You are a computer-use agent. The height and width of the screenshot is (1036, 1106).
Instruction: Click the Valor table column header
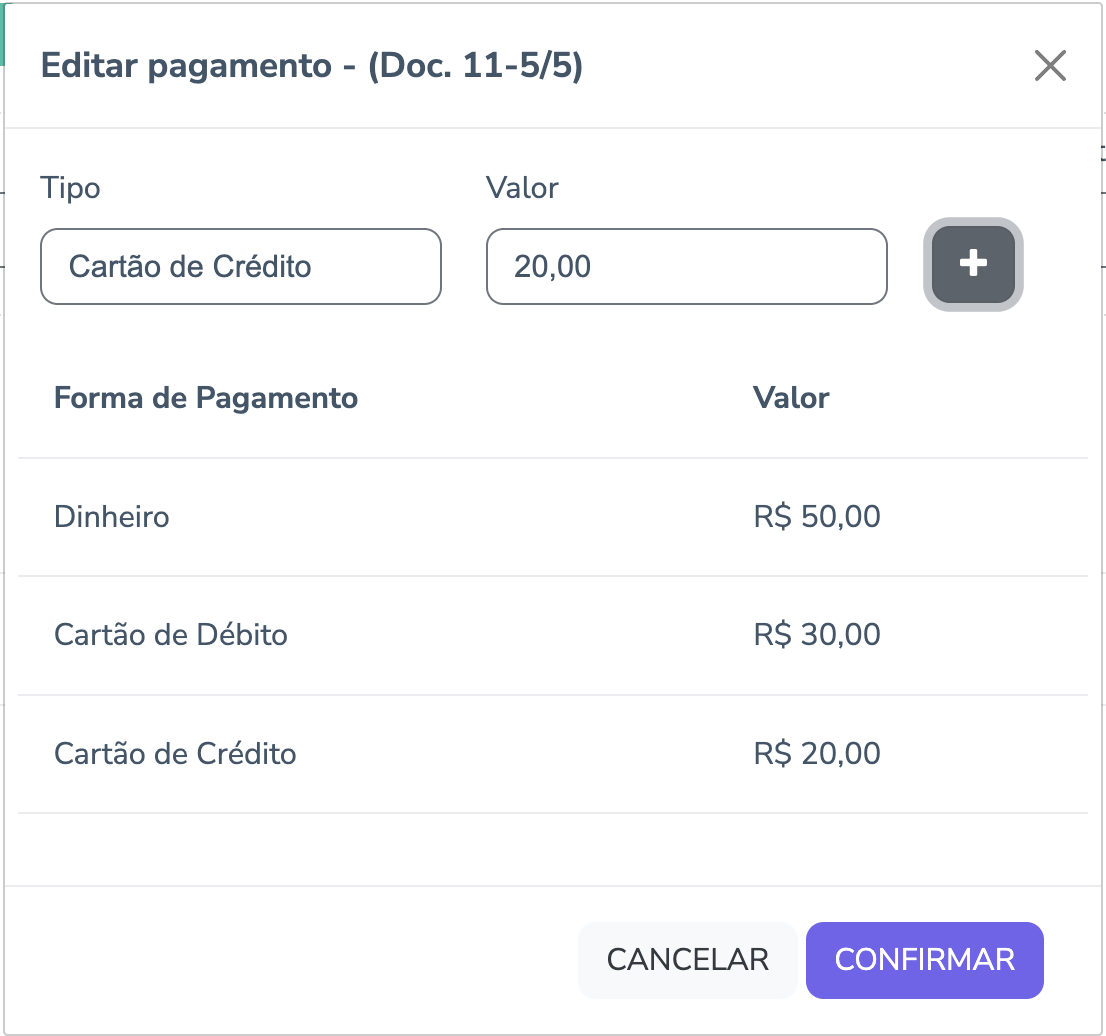click(x=791, y=398)
